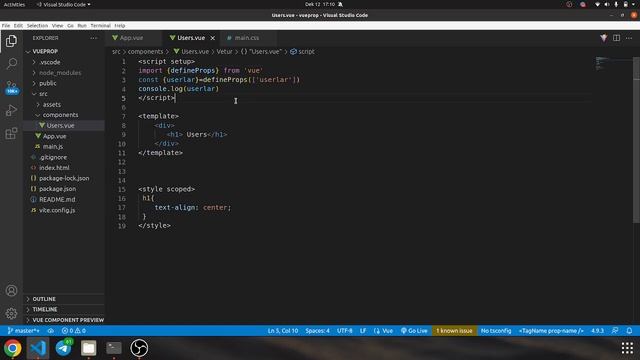
Task: Open the Help menu
Action: click(120, 25)
